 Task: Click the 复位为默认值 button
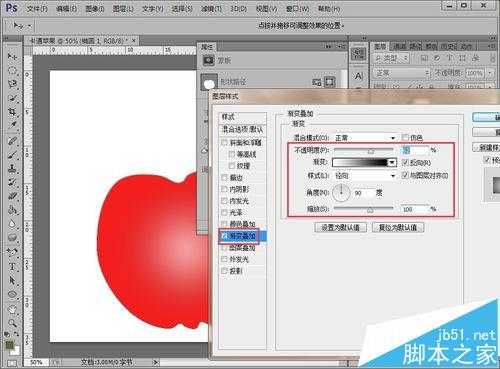398,228
